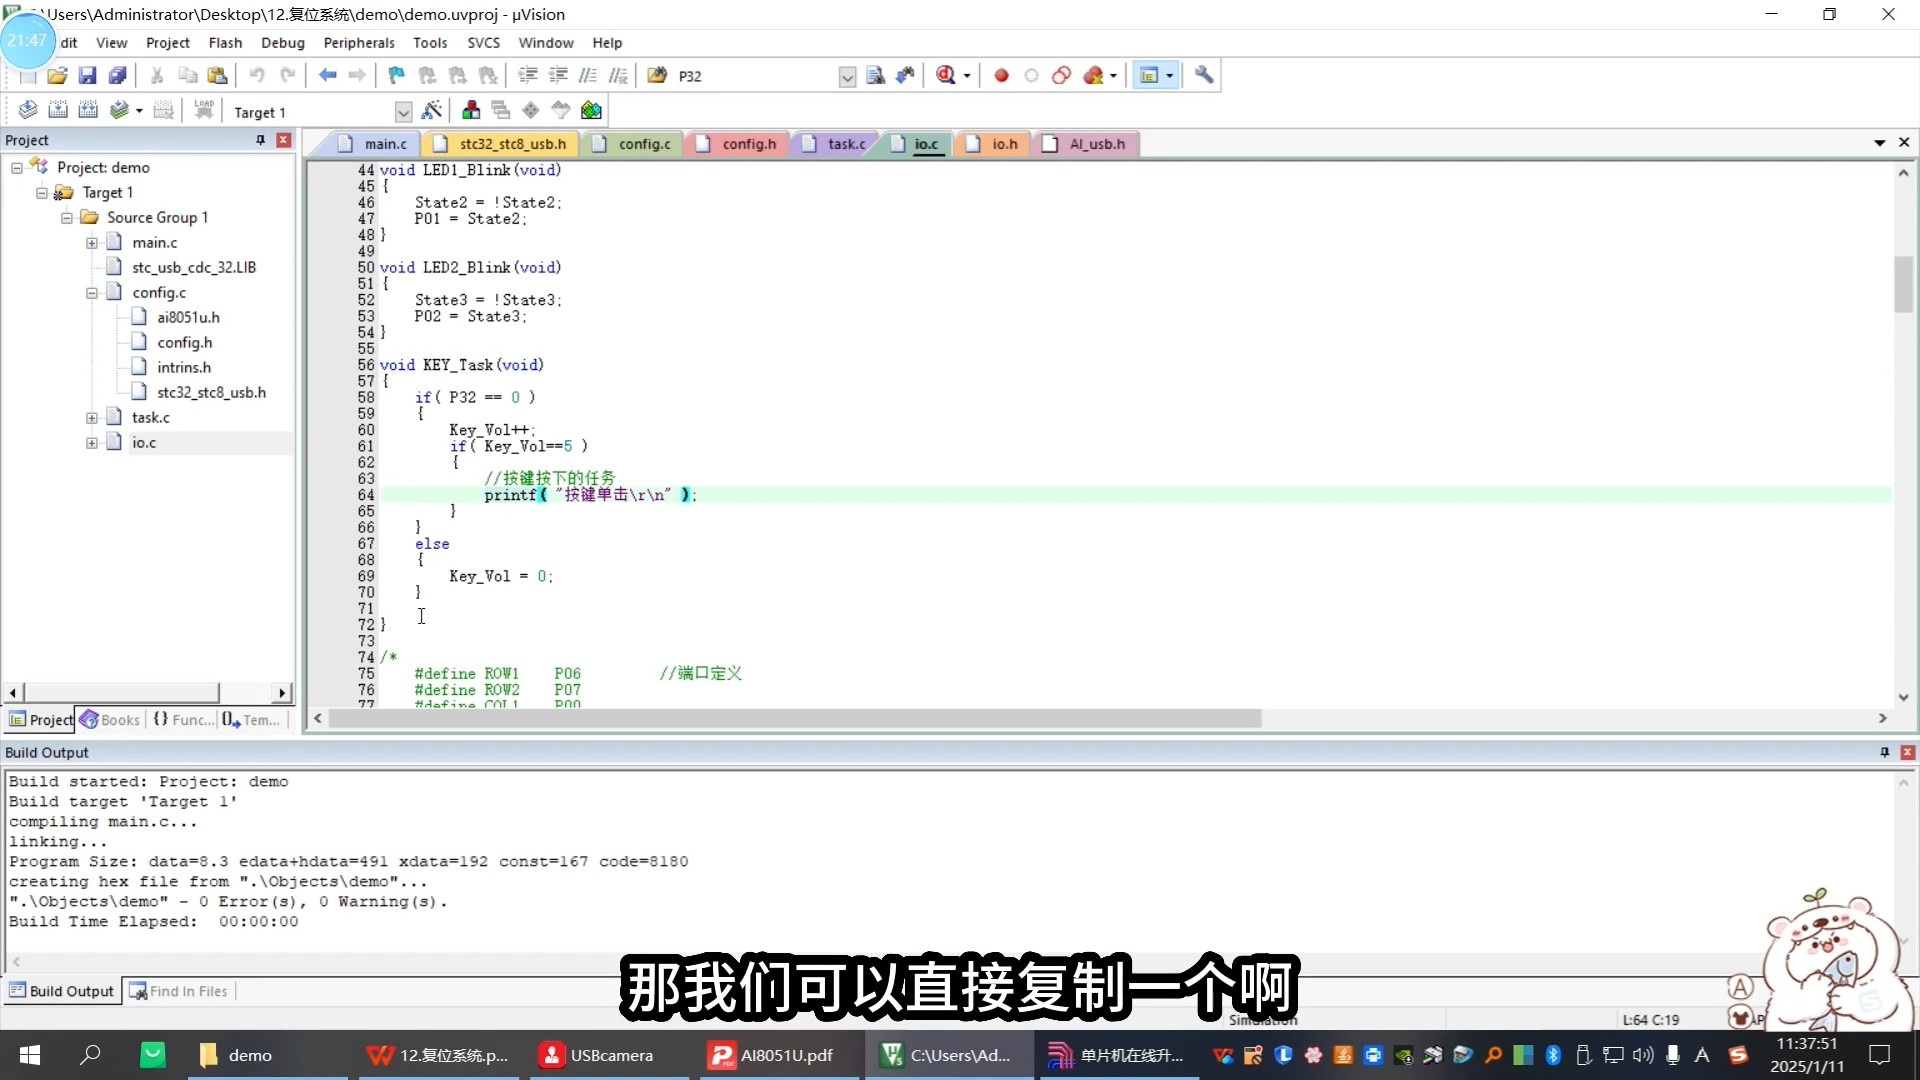Click the Open file toolbar icon

click(x=58, y=75)
